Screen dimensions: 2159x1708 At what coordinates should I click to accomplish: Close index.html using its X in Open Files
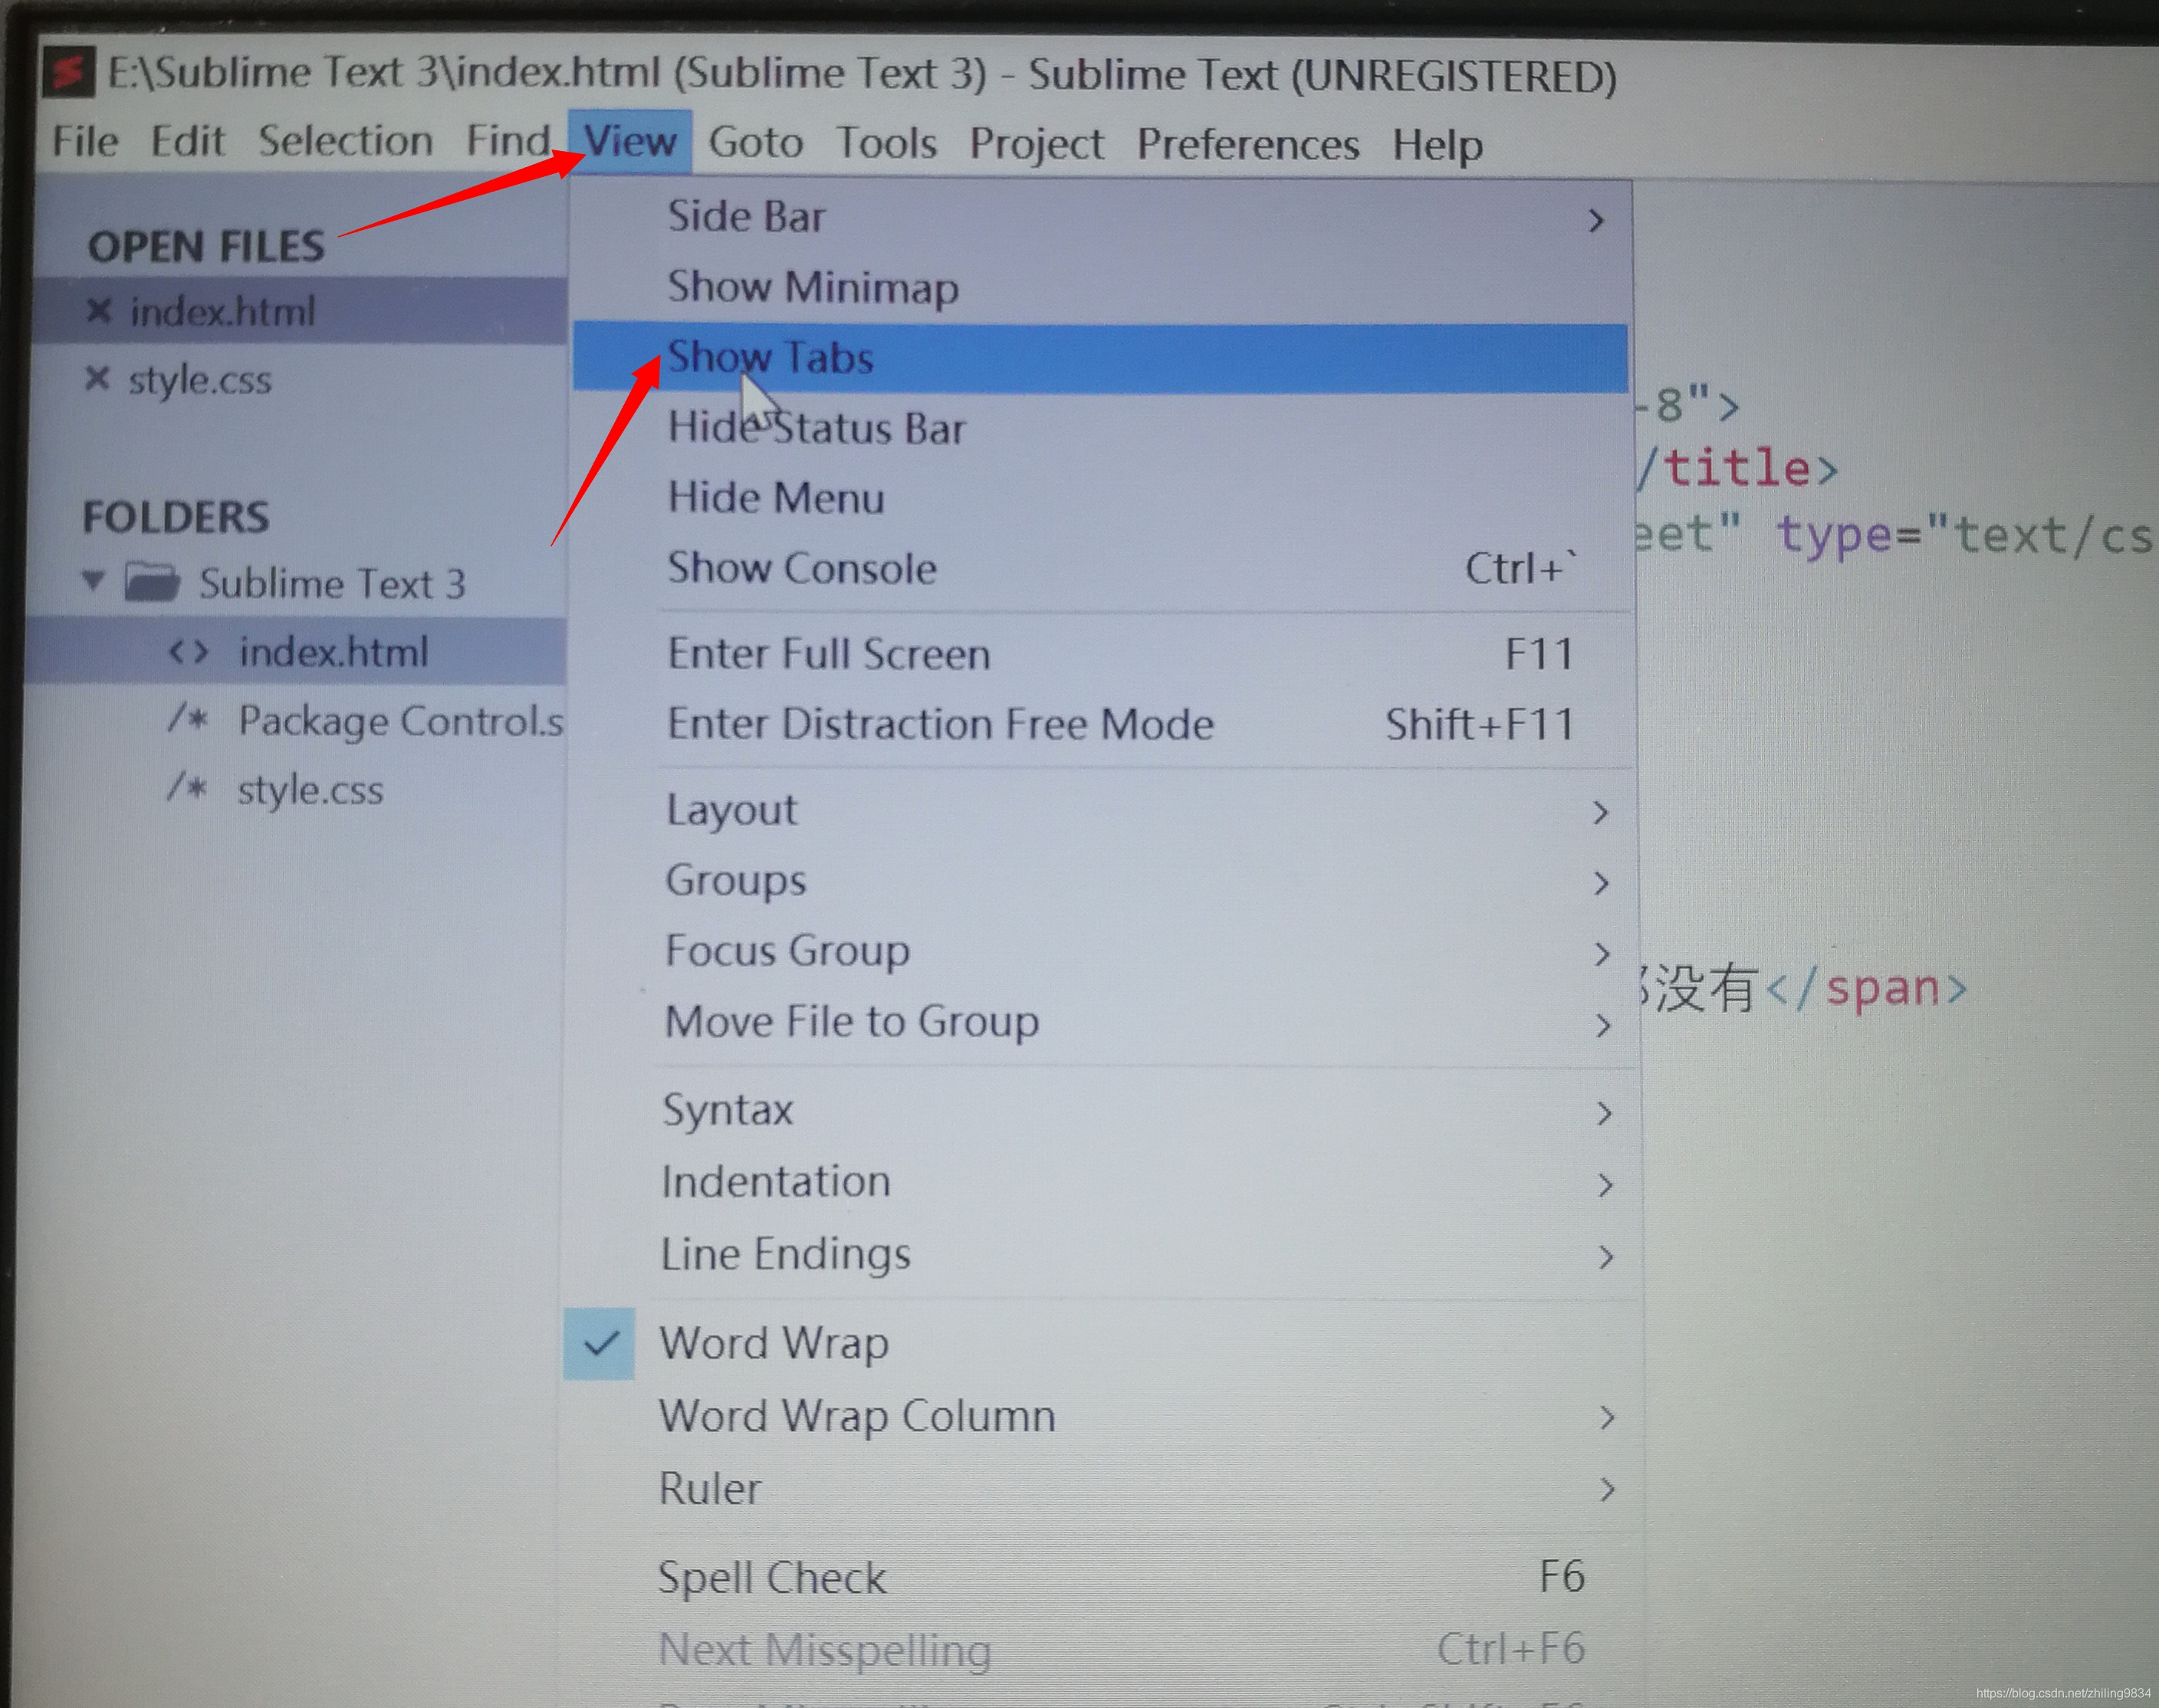pos(98,310)
